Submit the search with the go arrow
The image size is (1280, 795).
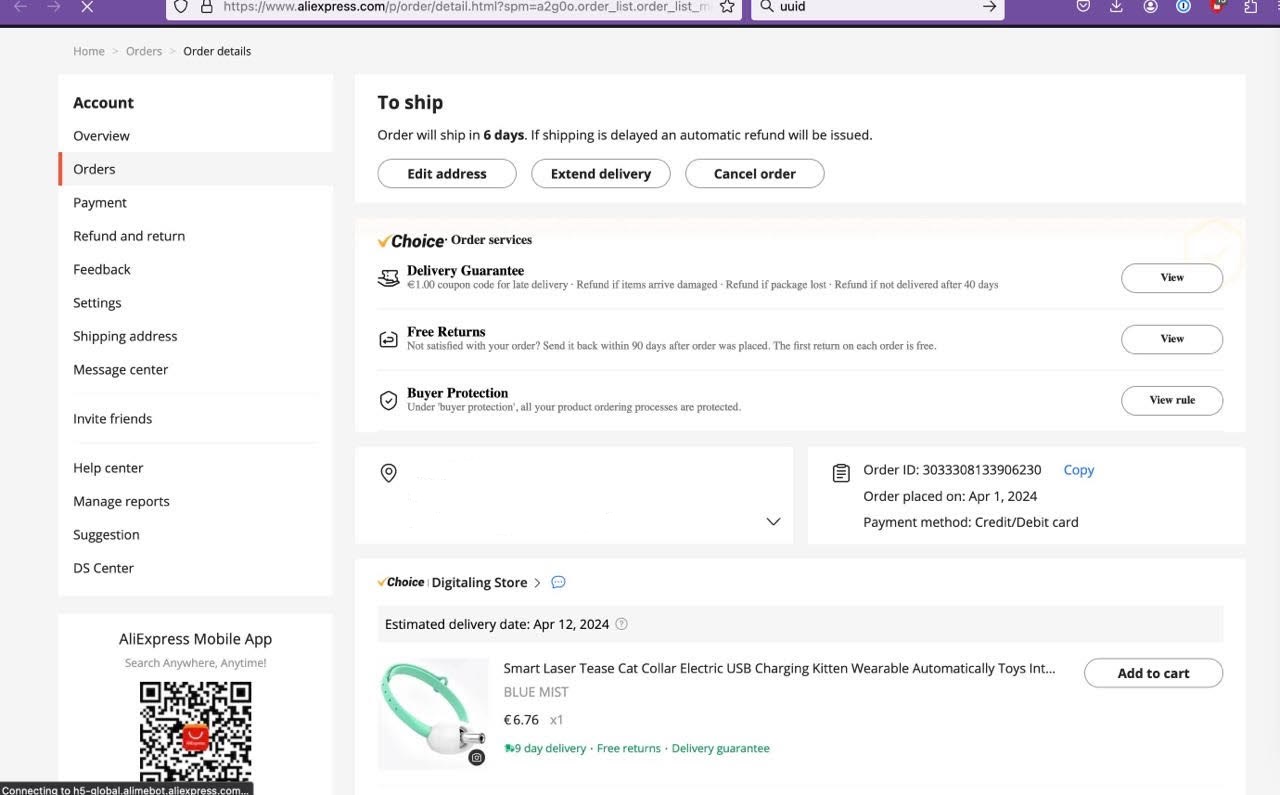(x=989, y=7)
